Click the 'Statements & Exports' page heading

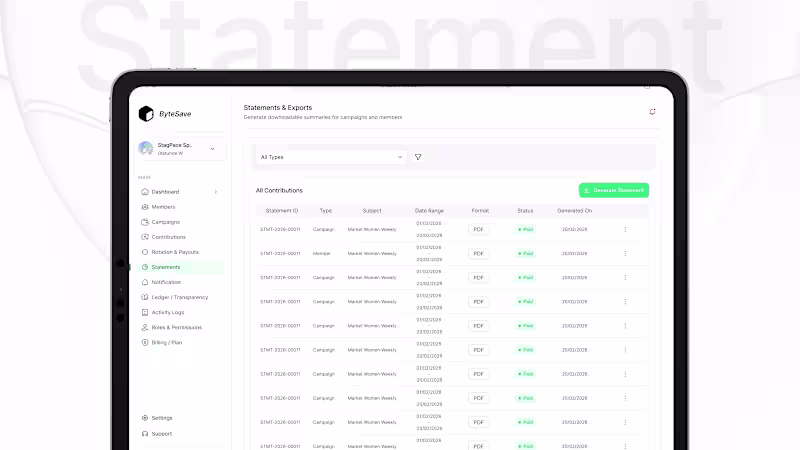pos(278,108)
